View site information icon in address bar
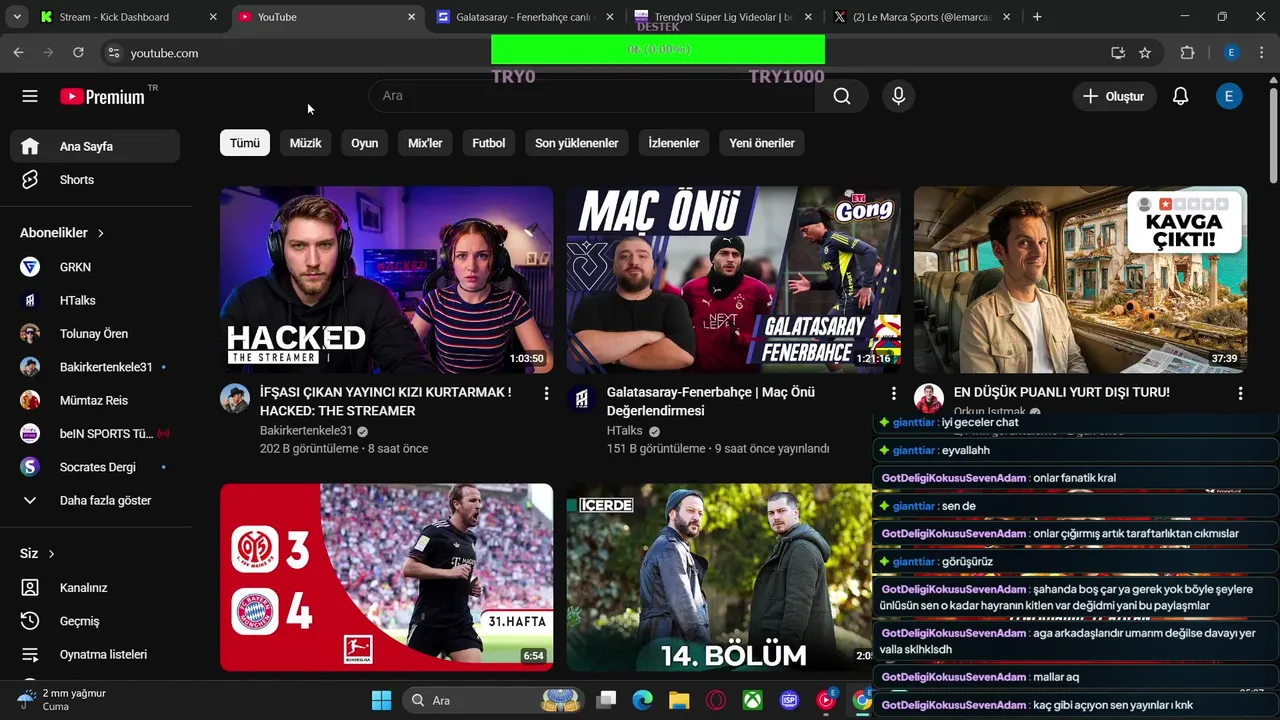1280x720 pixels. [x=113, y=53]
